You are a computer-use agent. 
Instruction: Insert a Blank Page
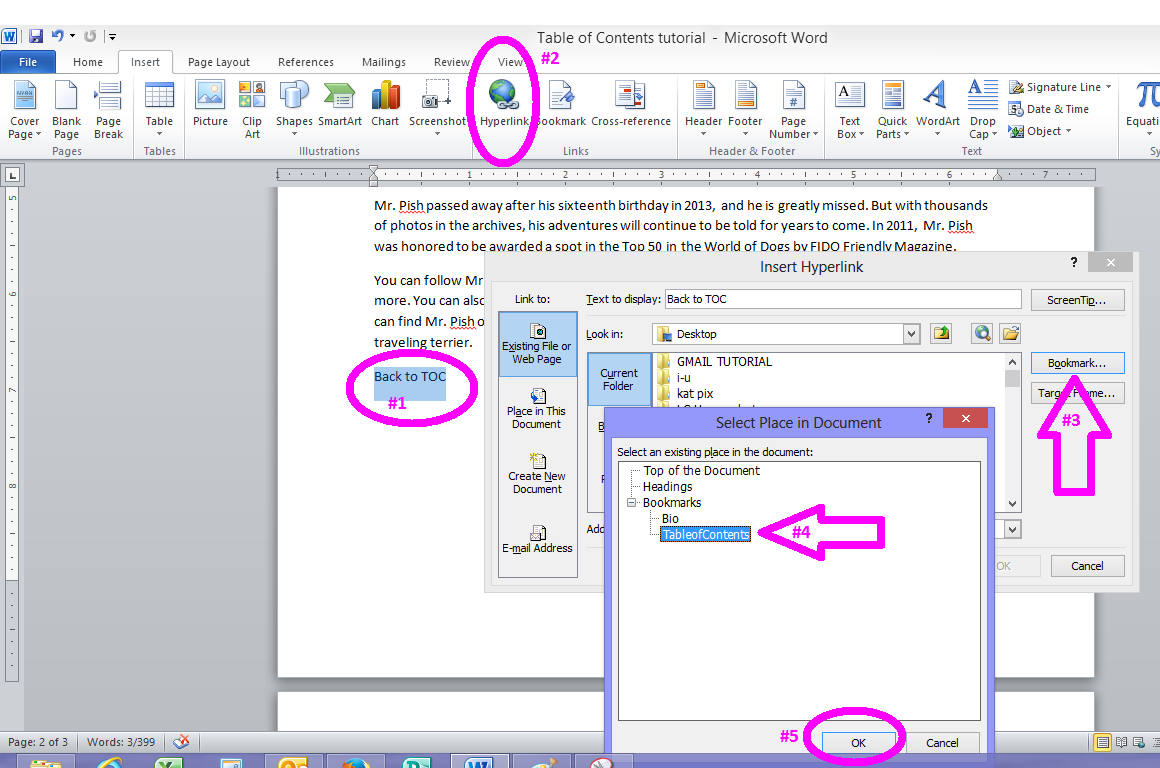tap(67, 110)
